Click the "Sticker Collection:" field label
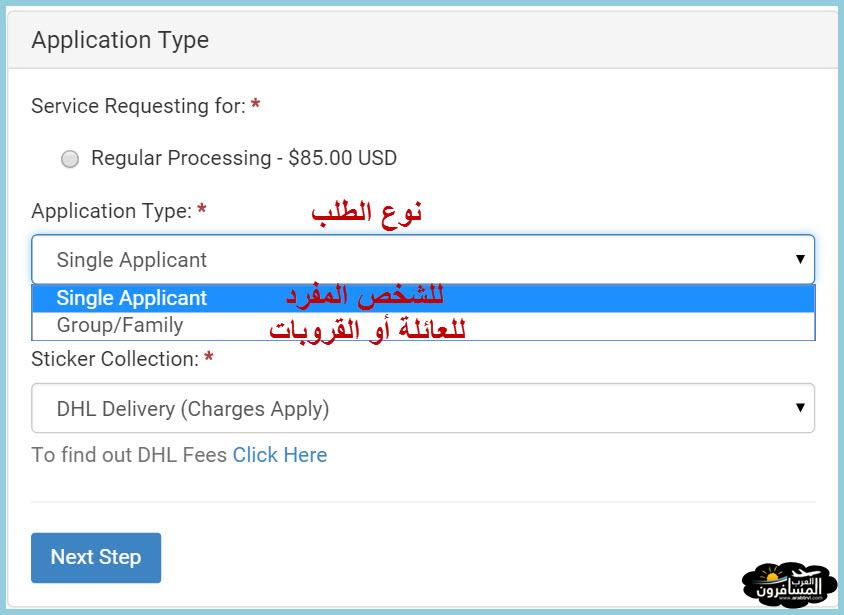This screenshot has height=615, width=844. coord(115,359)
